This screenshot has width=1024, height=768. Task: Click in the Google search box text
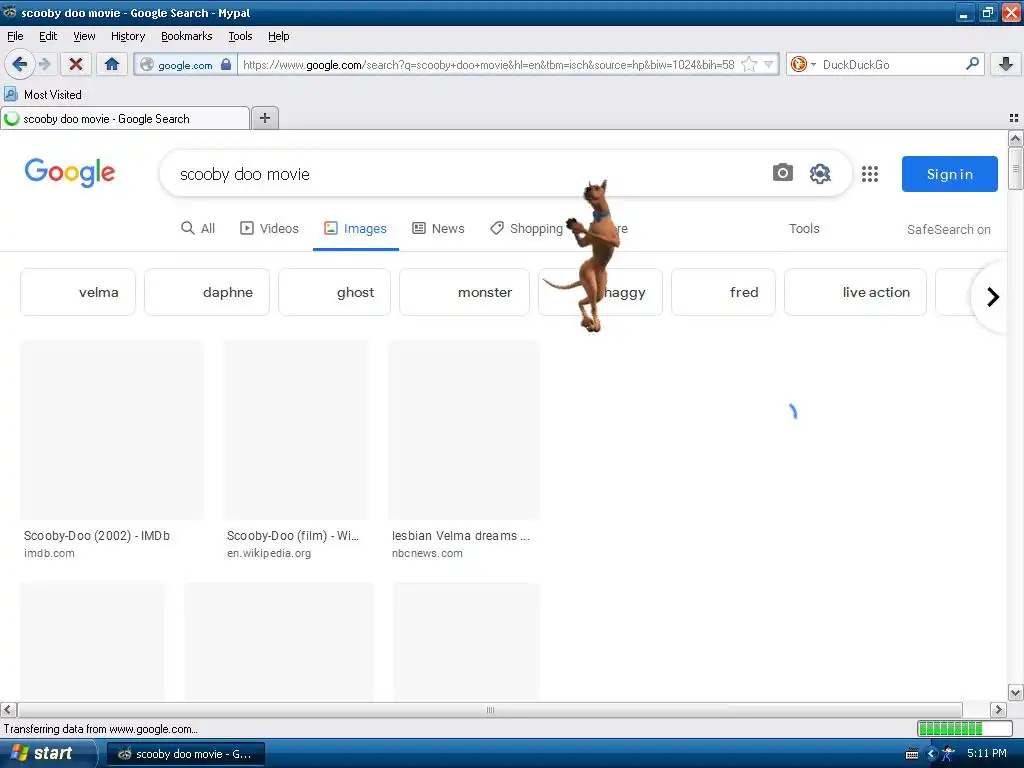tap(245, 174)
